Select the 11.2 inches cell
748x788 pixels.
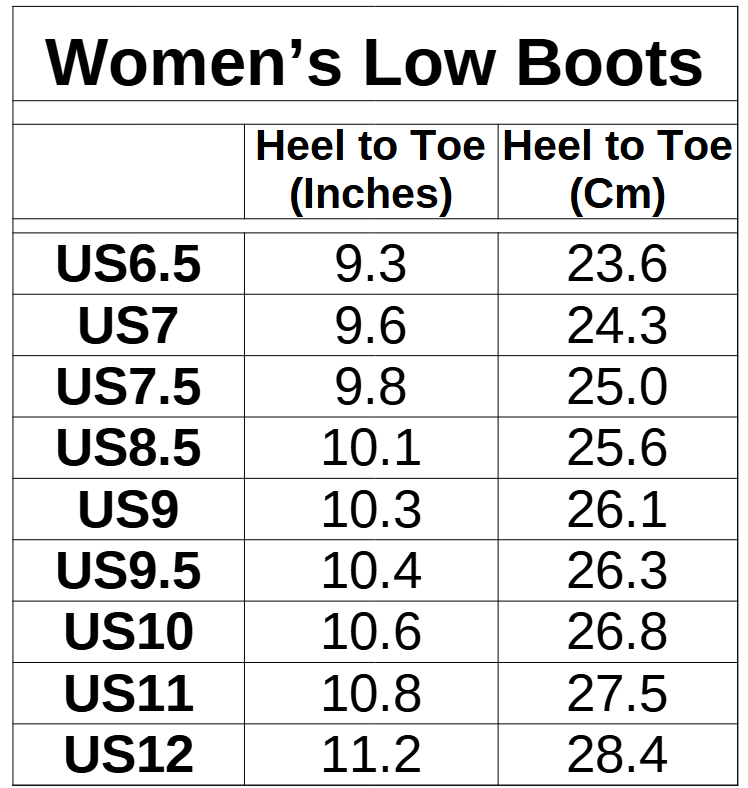click(x=370, y=755)
